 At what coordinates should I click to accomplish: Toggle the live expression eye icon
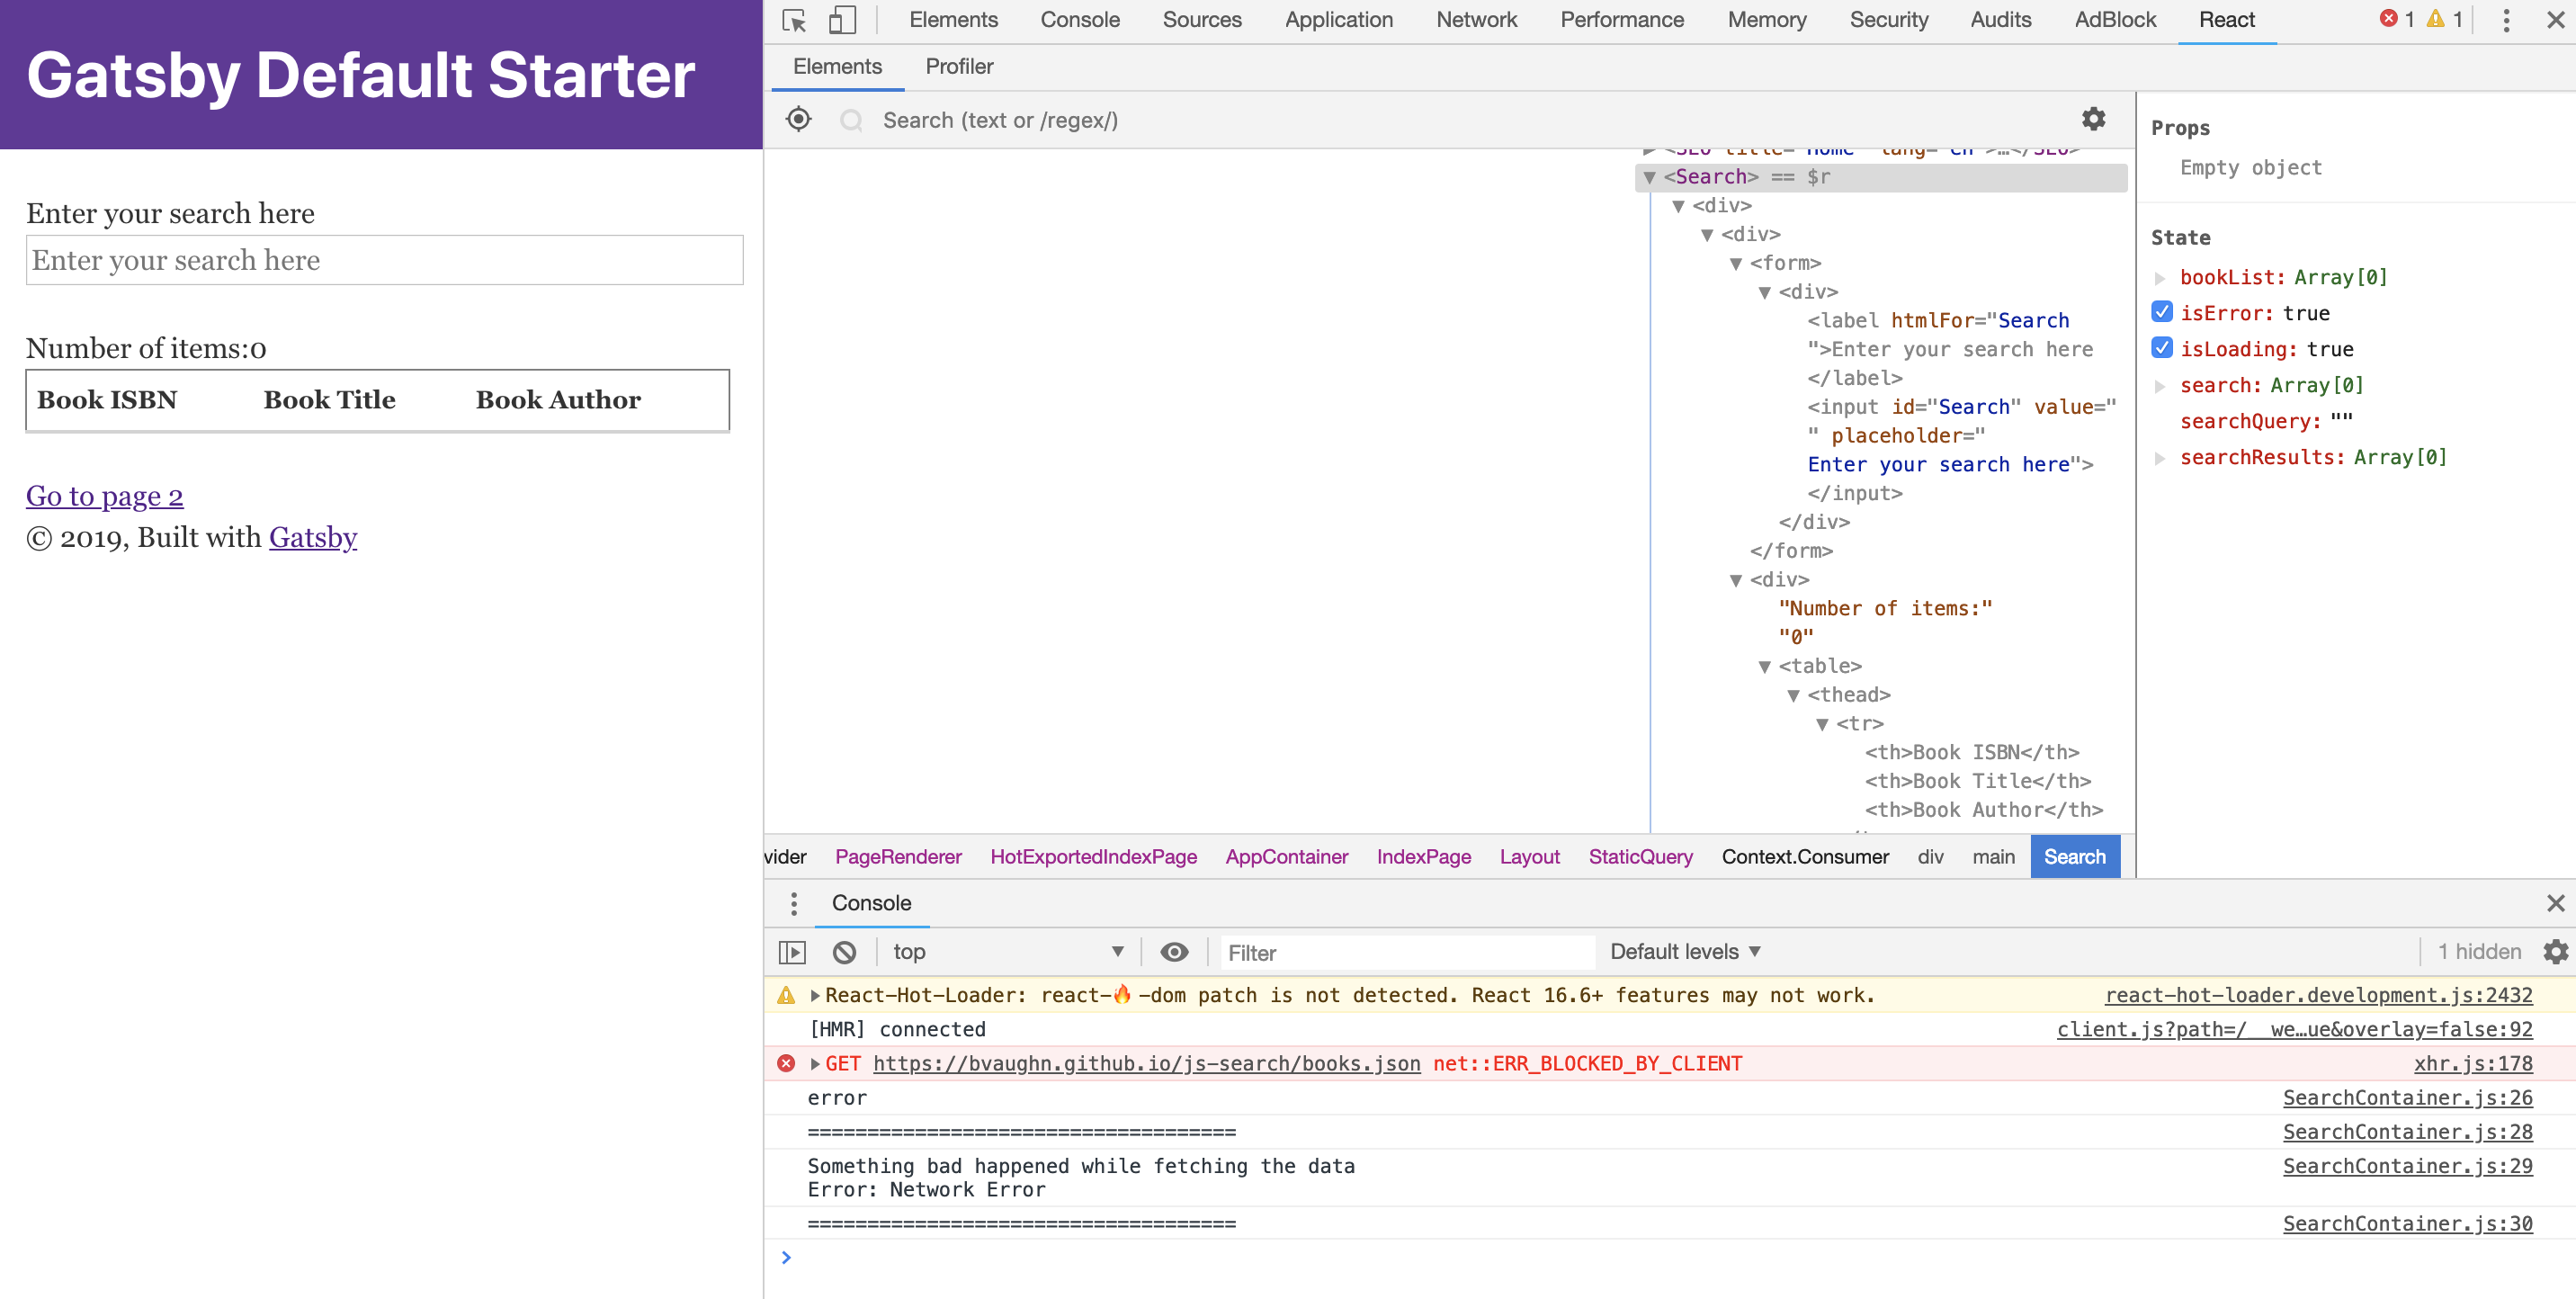click(1174, 951)
